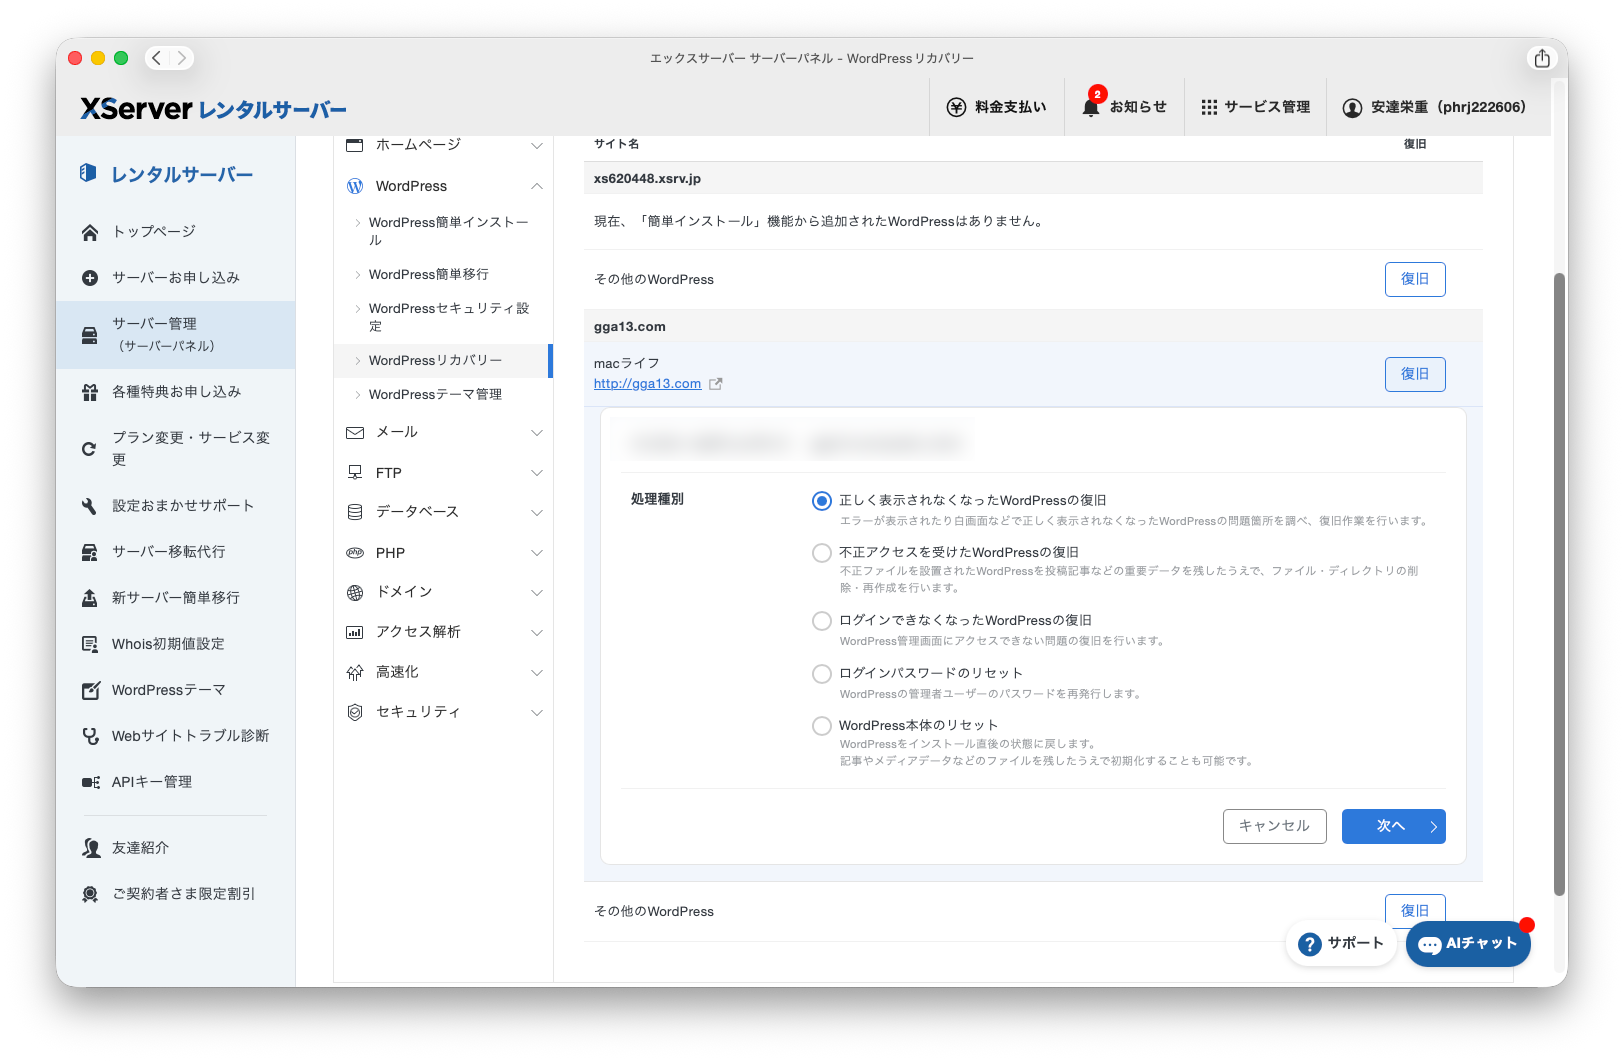Click the APIキー管理 icon

(90, 782)
